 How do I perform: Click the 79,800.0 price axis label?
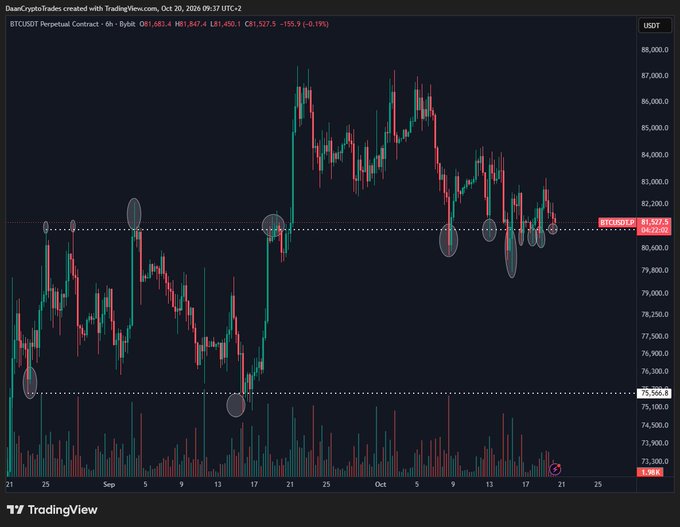click(x=655, y=270)
